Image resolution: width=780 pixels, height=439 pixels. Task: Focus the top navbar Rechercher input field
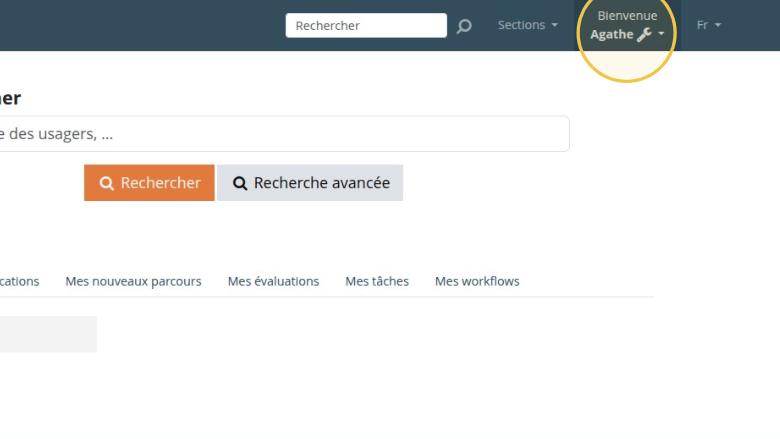click(365, 25)
